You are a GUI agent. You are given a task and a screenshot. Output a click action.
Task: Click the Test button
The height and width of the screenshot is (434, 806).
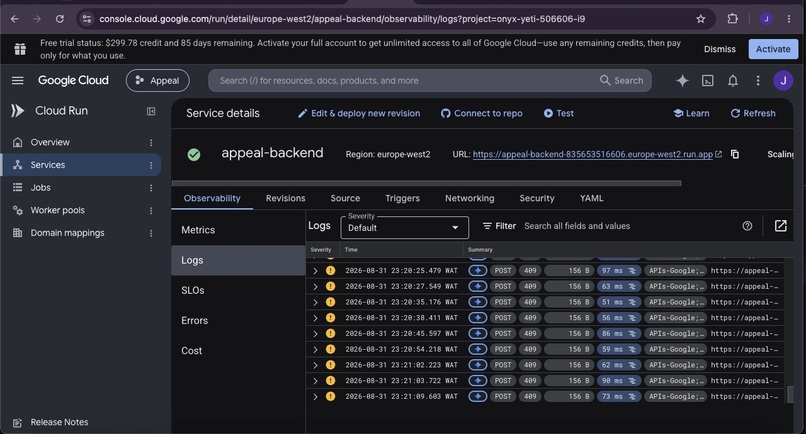(x=559, y=113)
